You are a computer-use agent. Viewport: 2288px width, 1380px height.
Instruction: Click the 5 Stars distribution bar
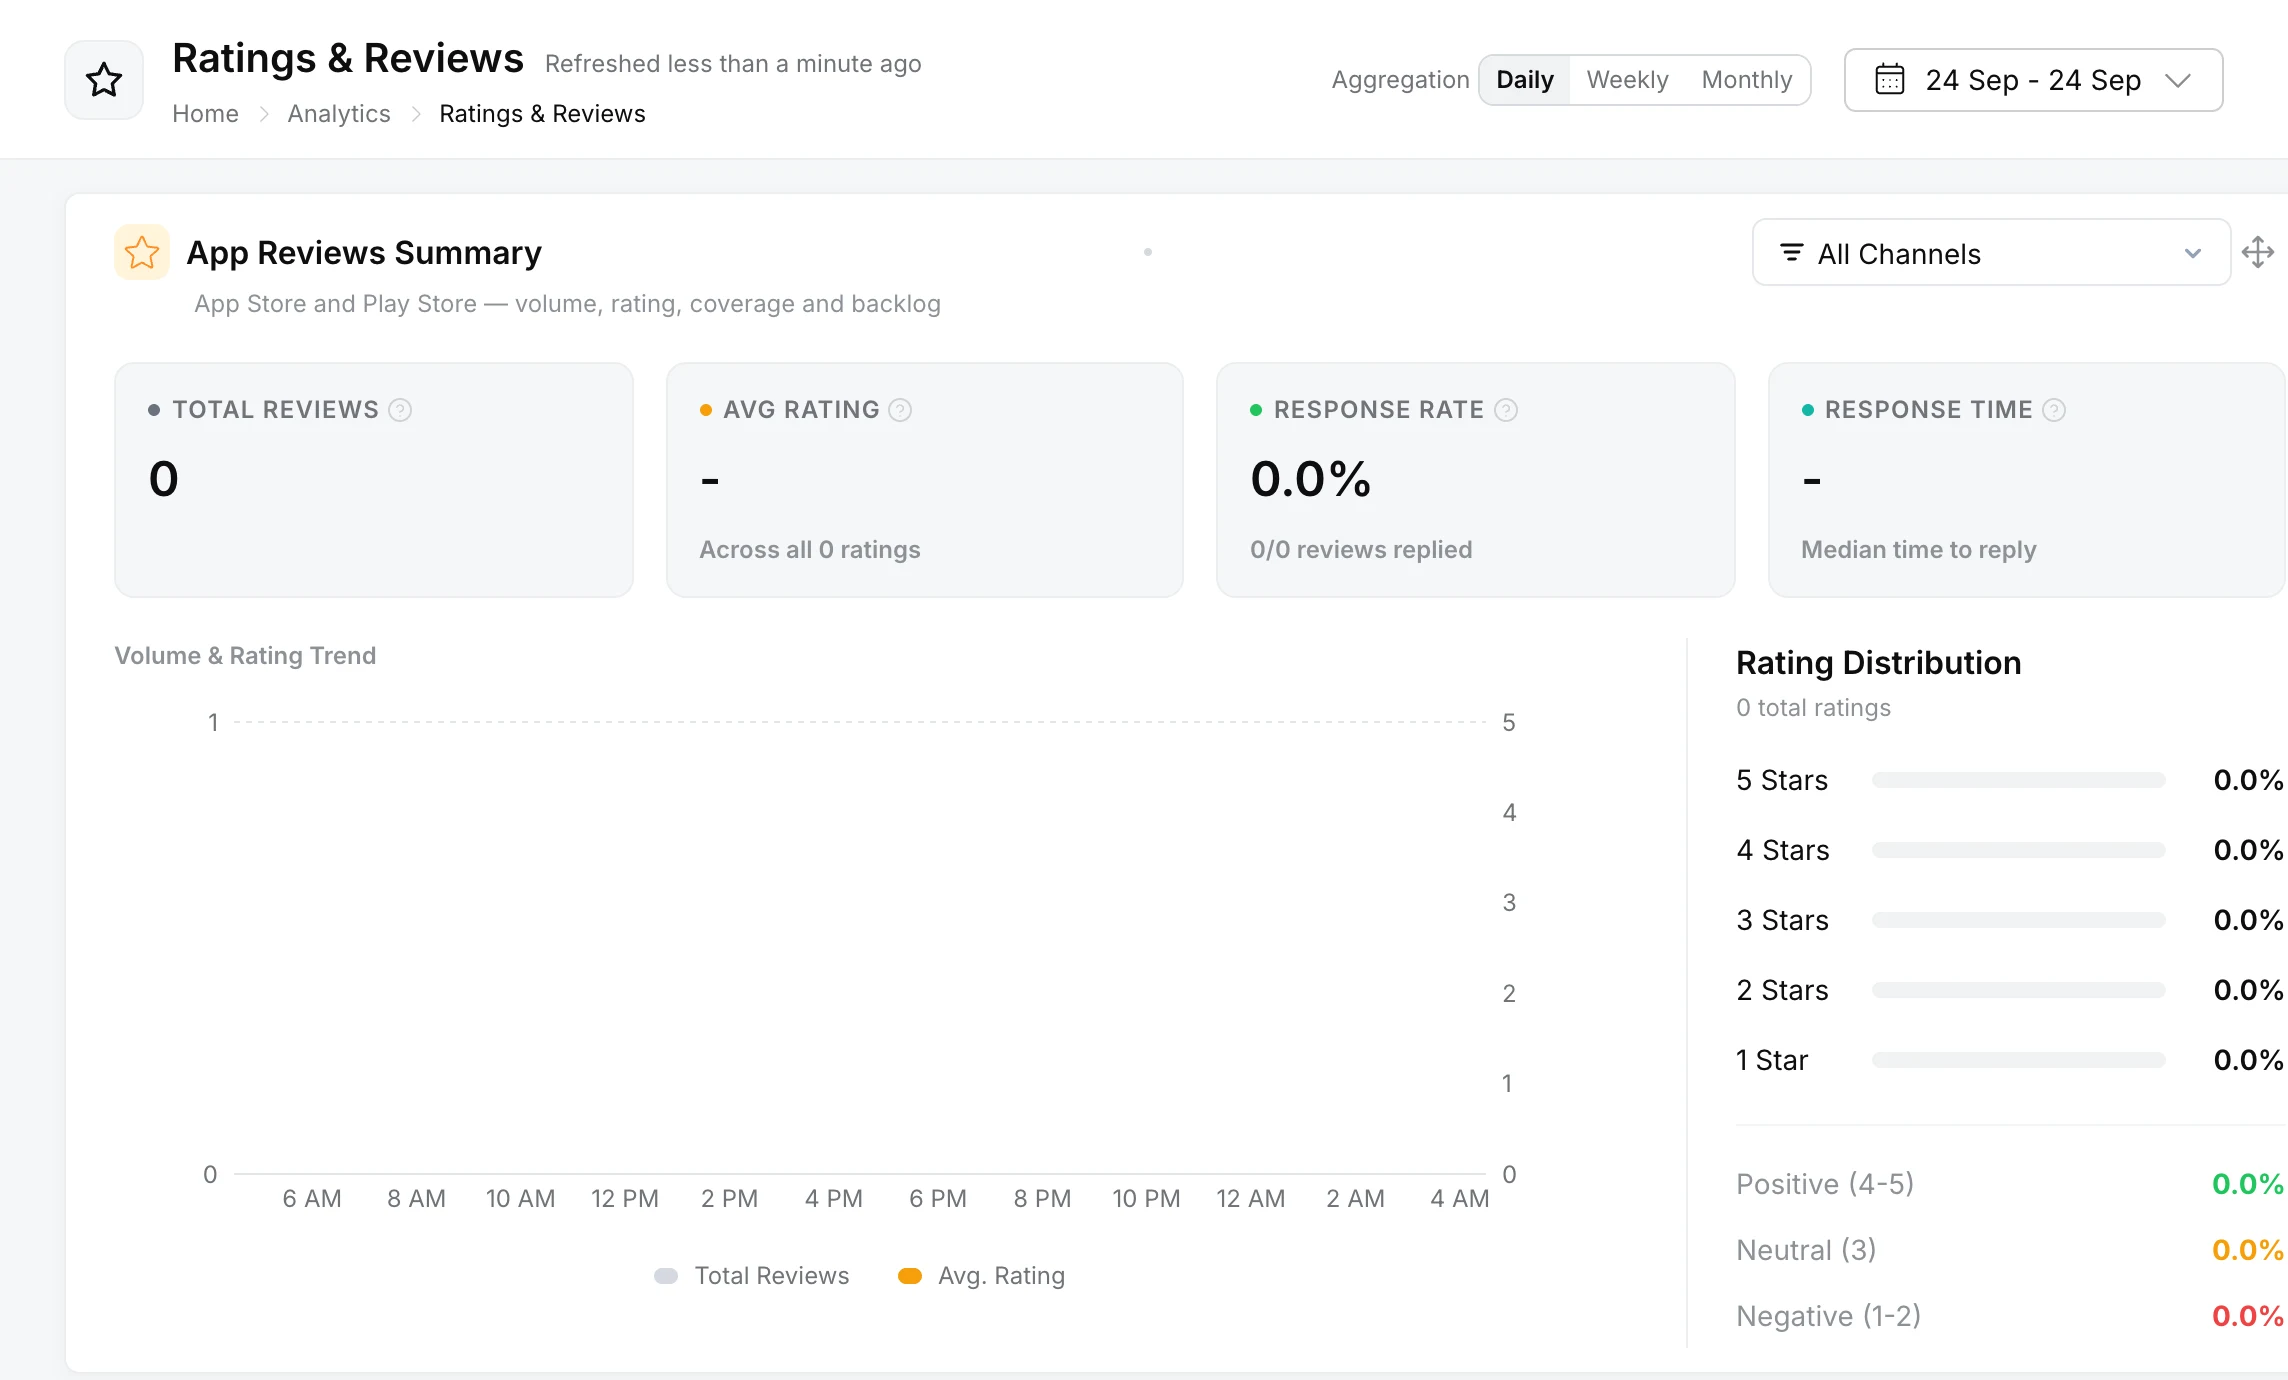(x=2018, y=780)
